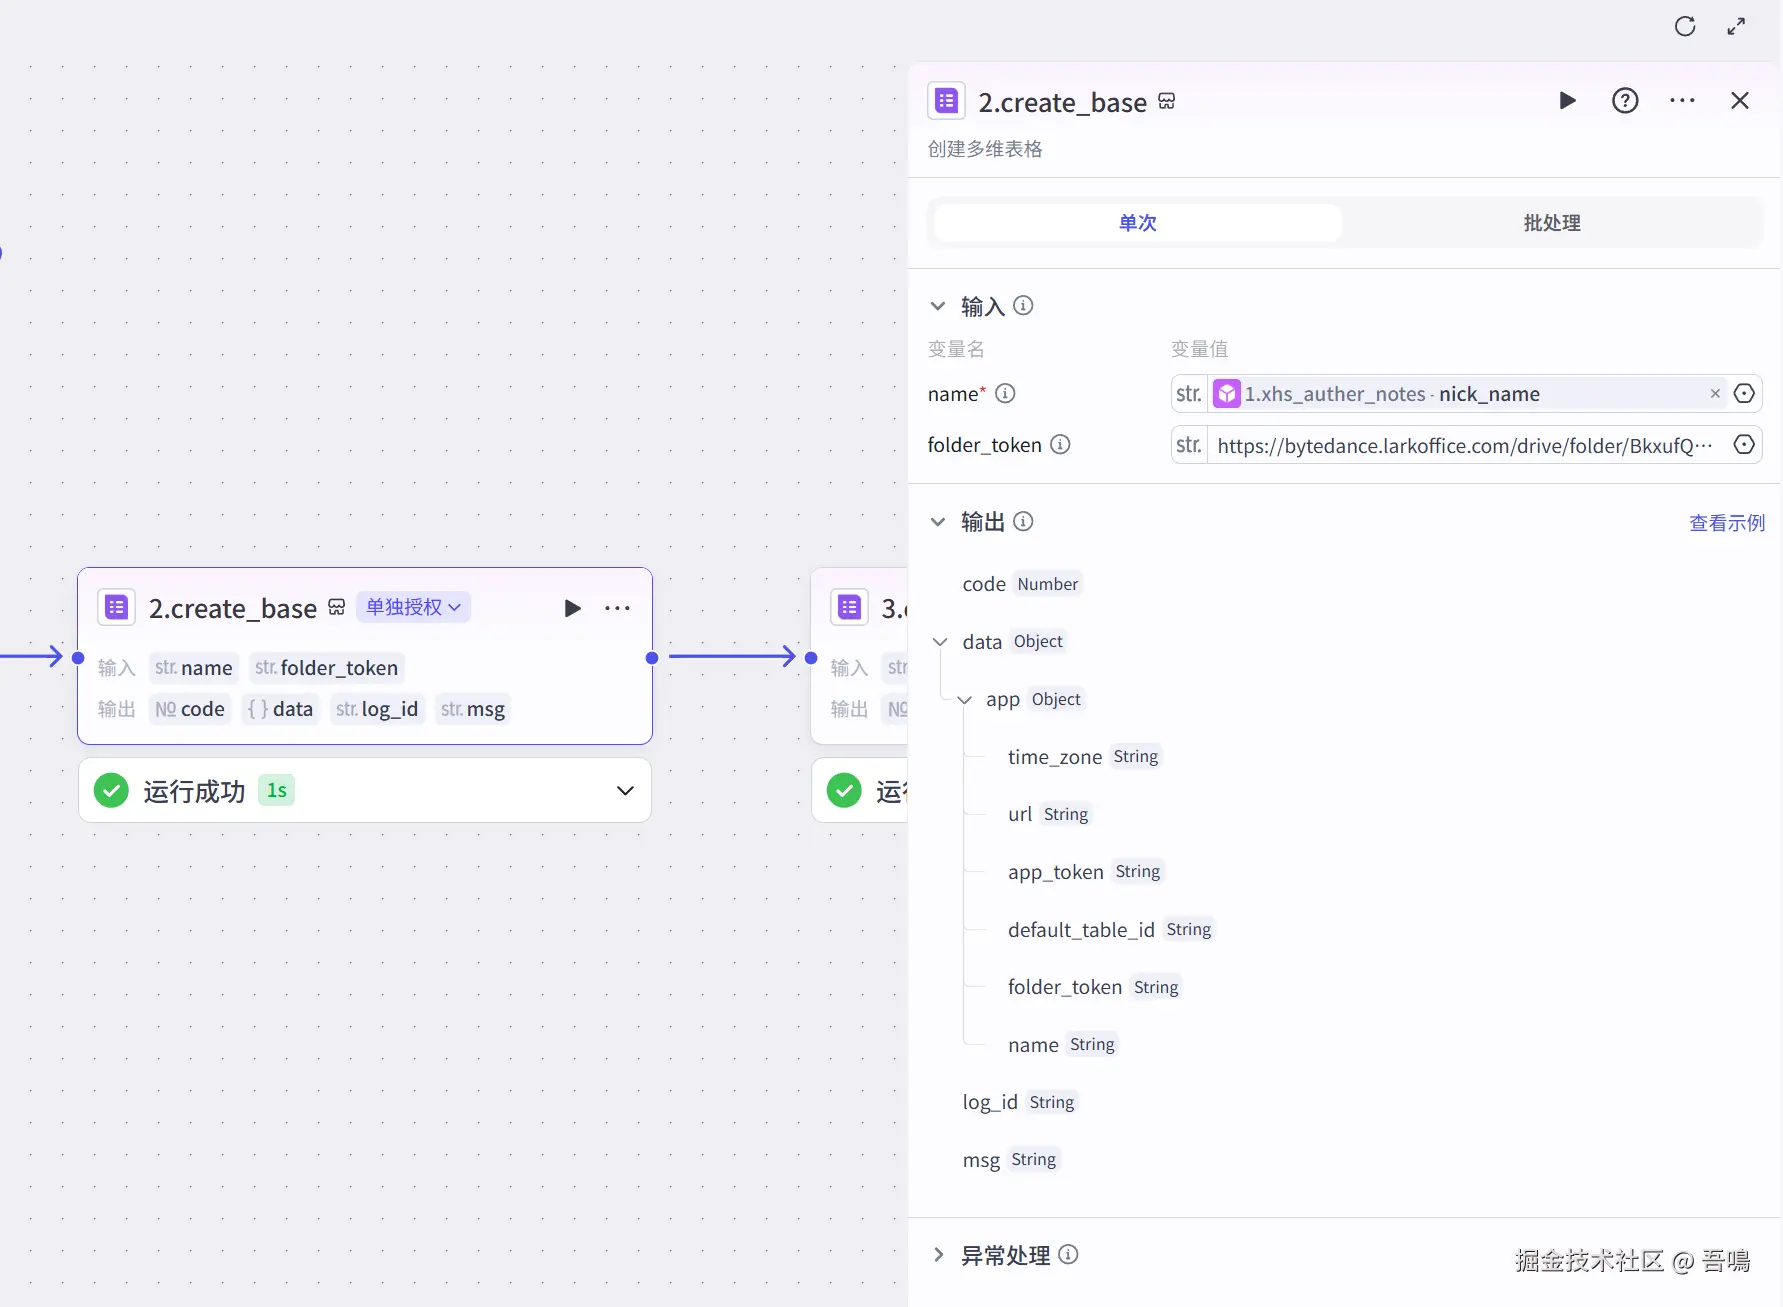Viewport: 1783px width, 1307px height.
Task: Open ellipsis menu on 2.create_base canvas node
Action: [x=617, y=608]
